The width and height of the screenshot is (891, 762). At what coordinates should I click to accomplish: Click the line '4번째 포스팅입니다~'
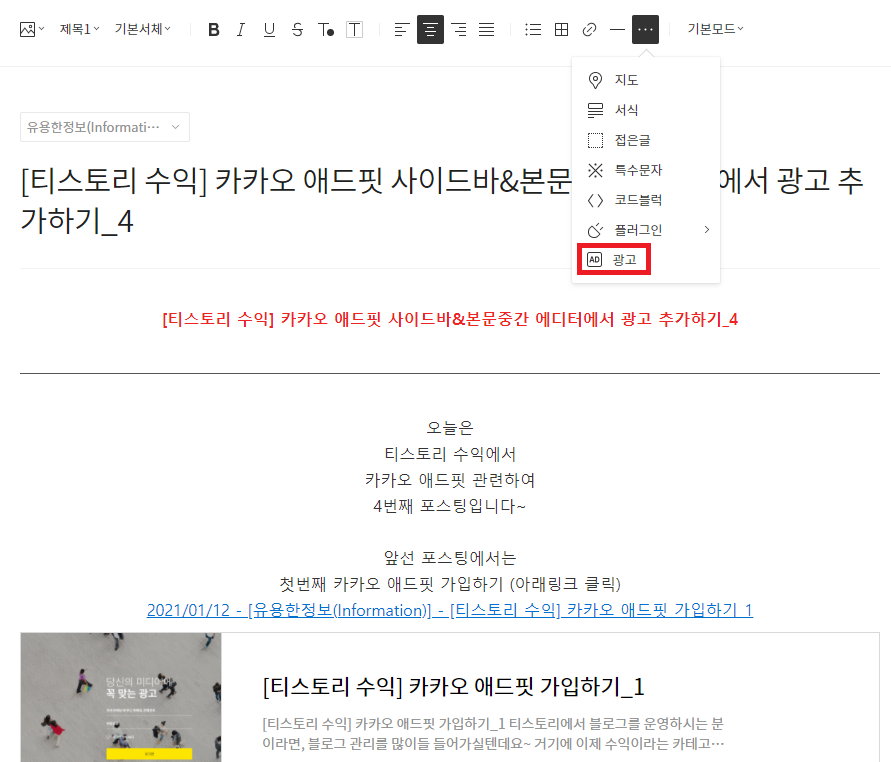[x=449, y=506]
